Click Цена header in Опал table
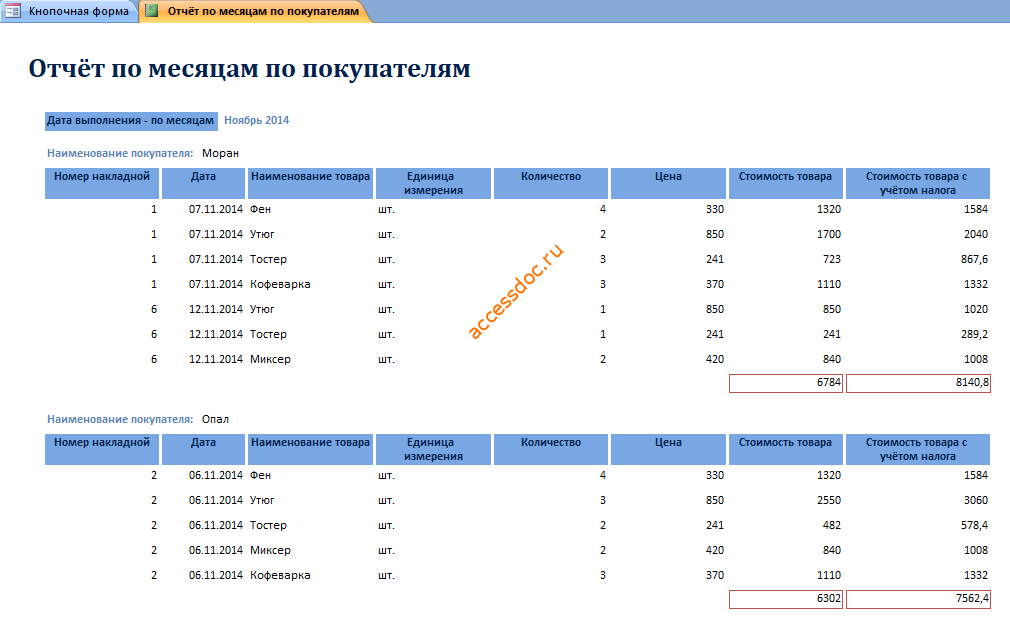 tap(669, 449)
